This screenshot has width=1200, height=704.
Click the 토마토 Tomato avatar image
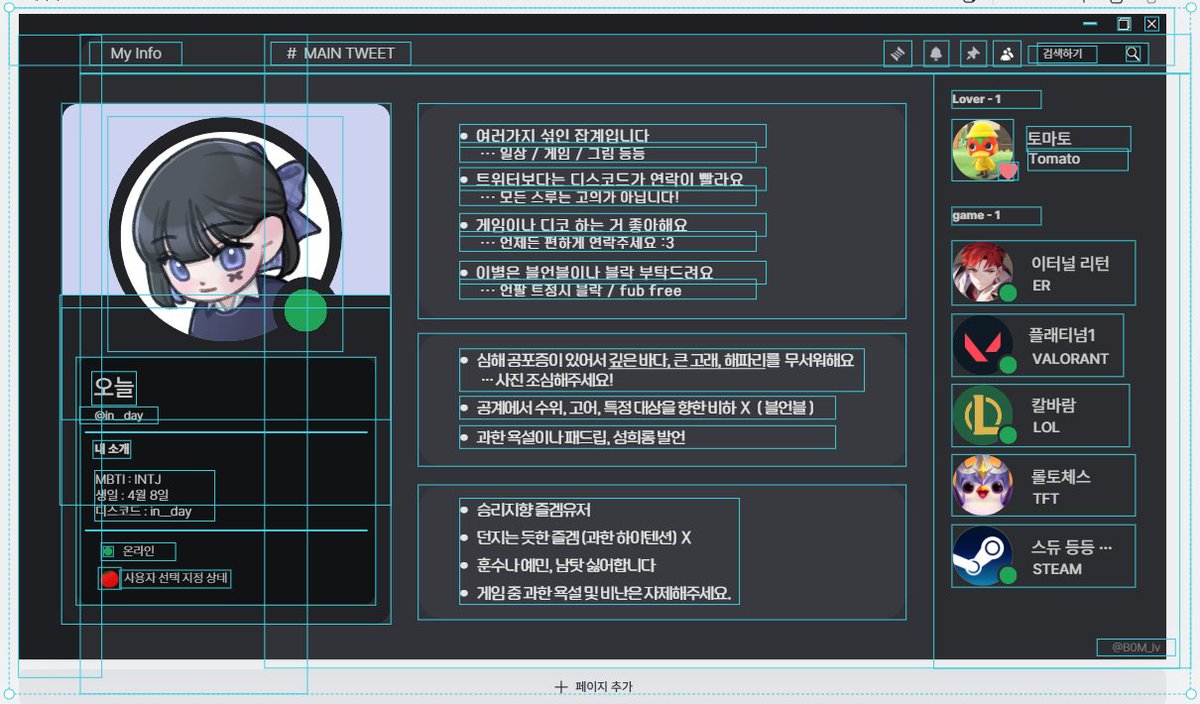982,150
